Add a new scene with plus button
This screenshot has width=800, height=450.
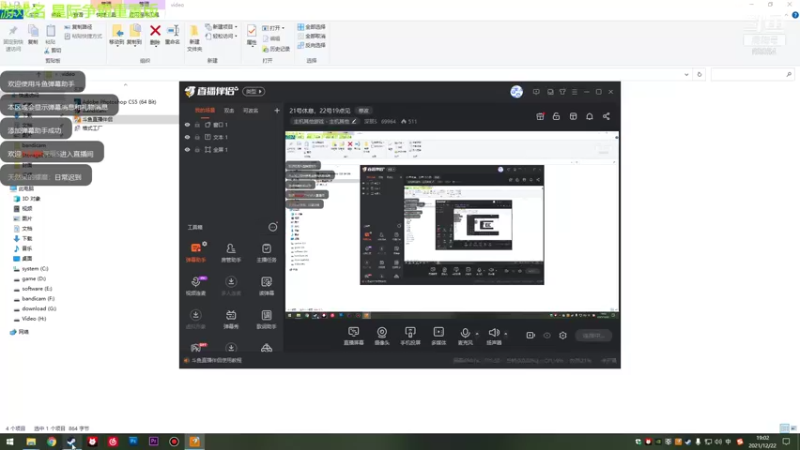[x=277, y=110]
